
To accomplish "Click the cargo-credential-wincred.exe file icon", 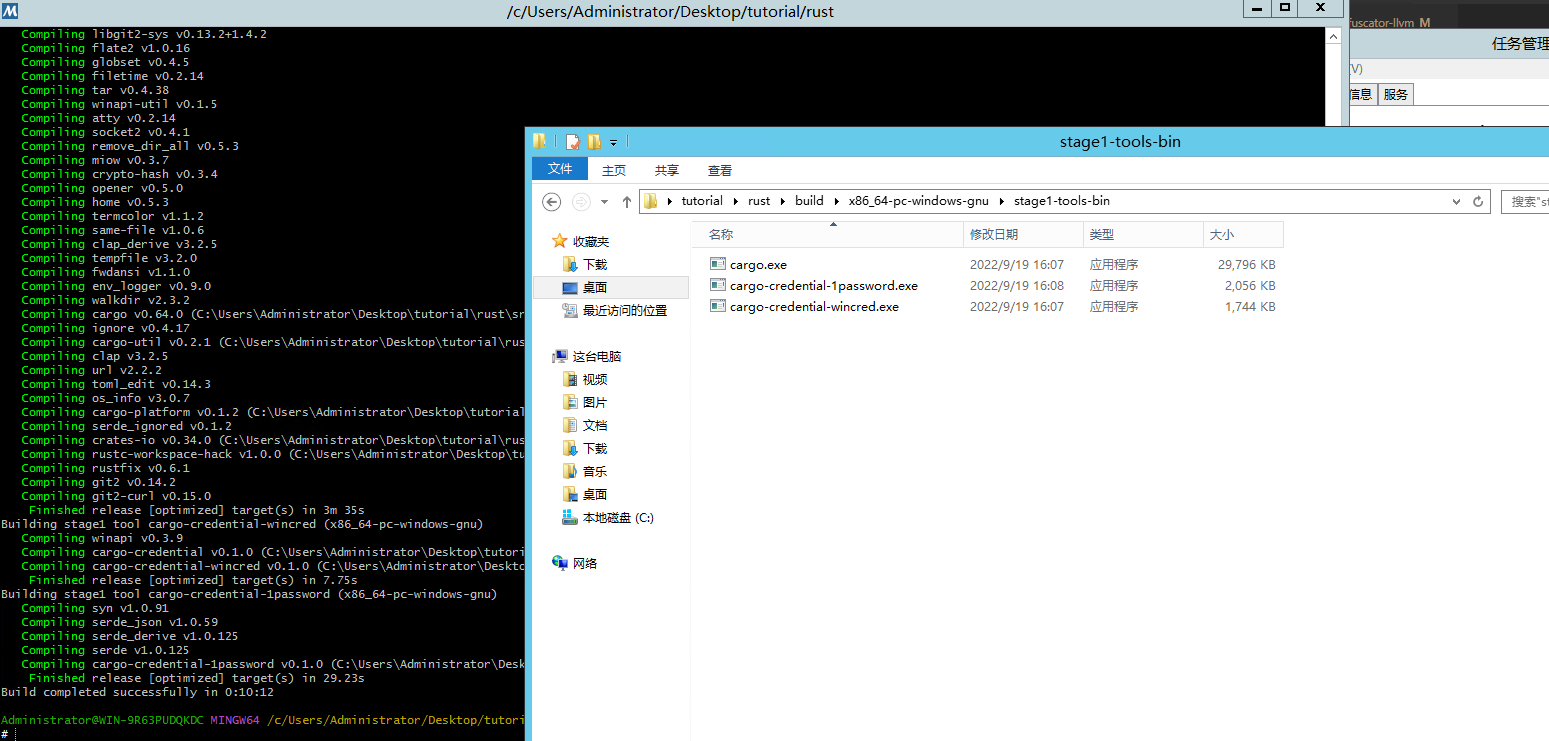I will click(717, 306).
